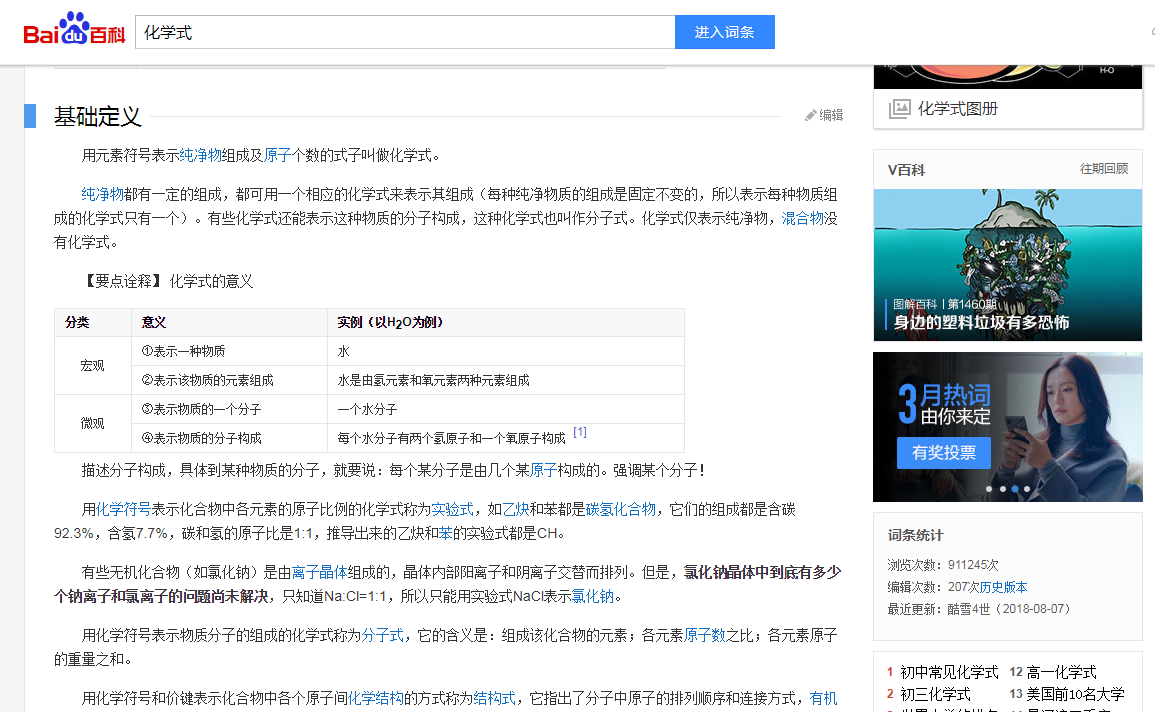Click the [1] reference citation in the table

coord(579,430)
